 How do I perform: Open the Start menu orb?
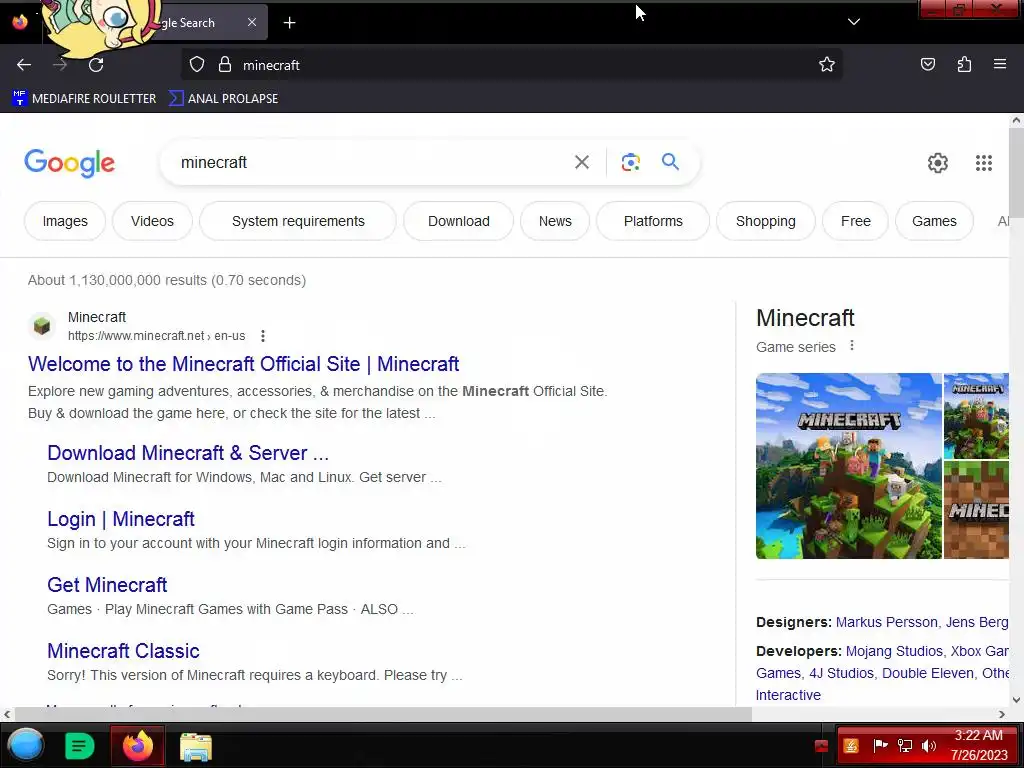pos(25,745)
